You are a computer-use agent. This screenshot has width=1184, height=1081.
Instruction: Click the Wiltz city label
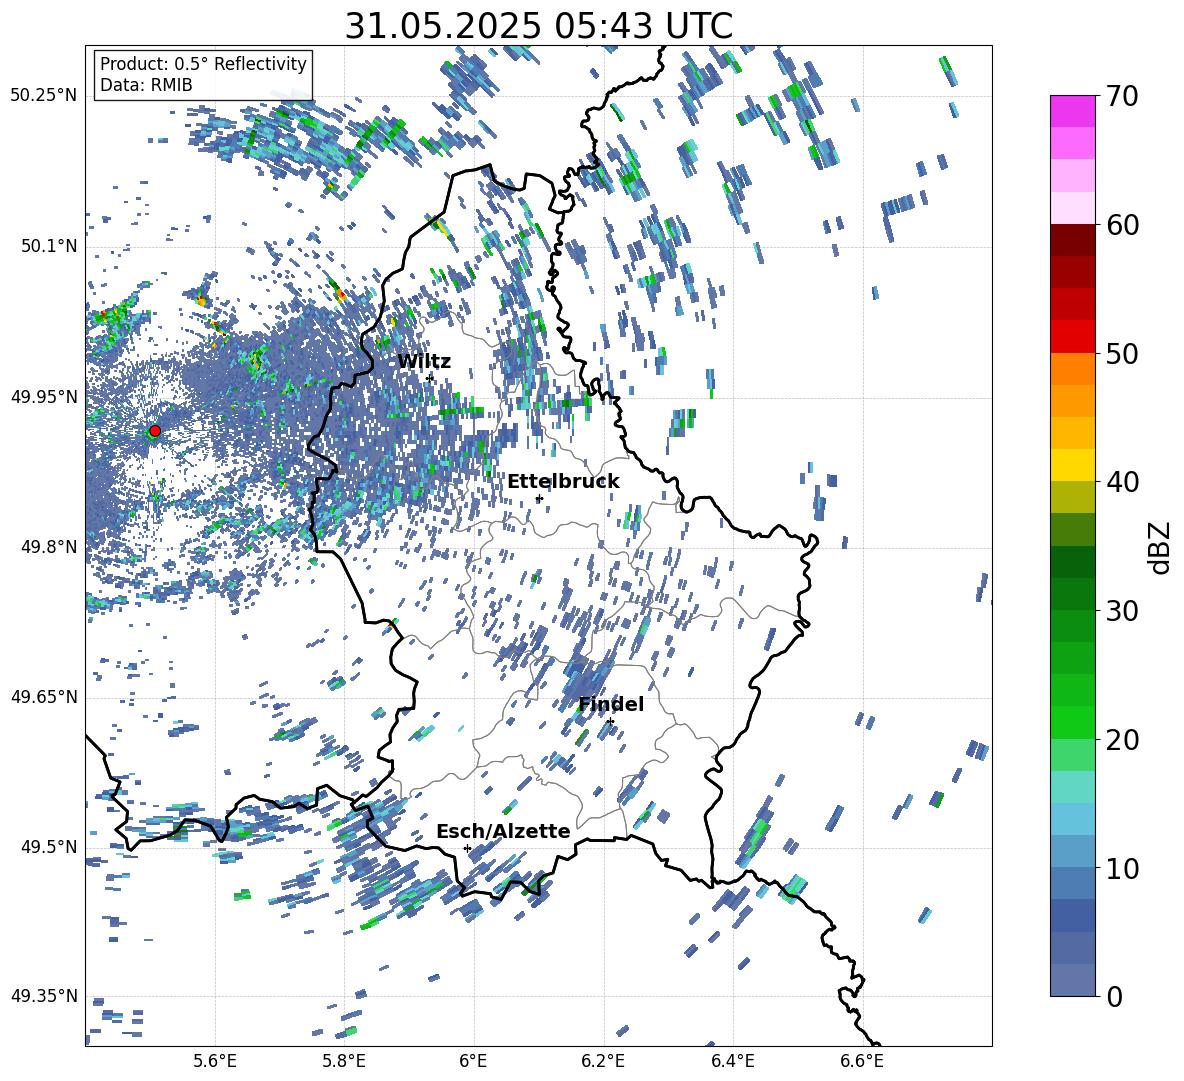424,362
